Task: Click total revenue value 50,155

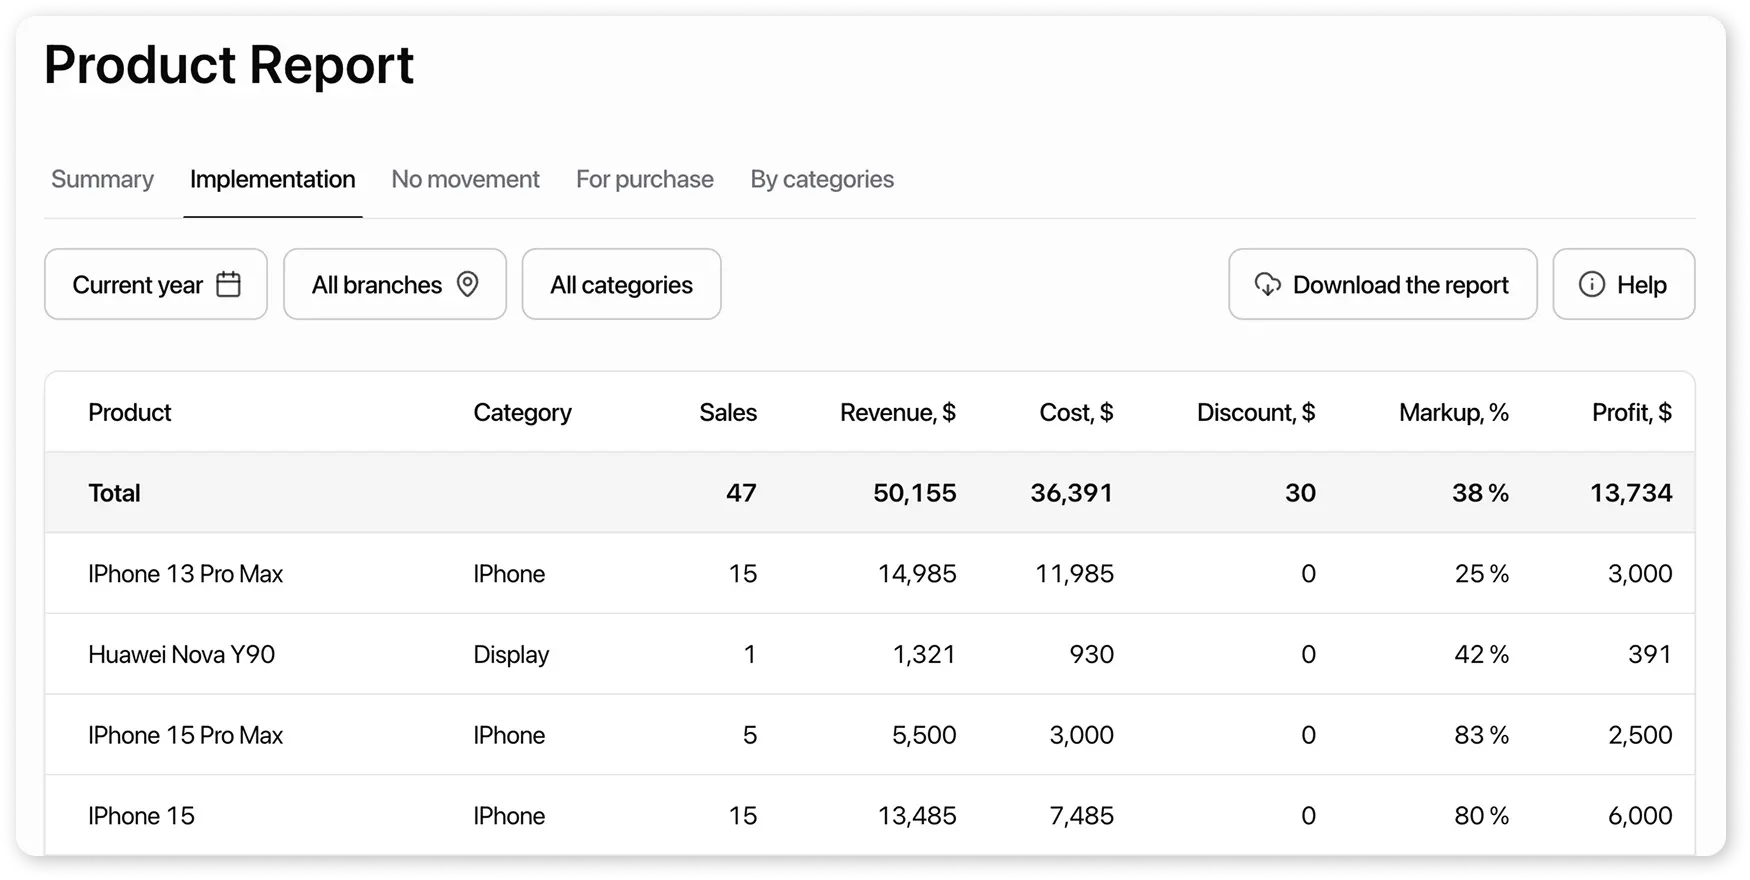Action: [x=915, y=493]
